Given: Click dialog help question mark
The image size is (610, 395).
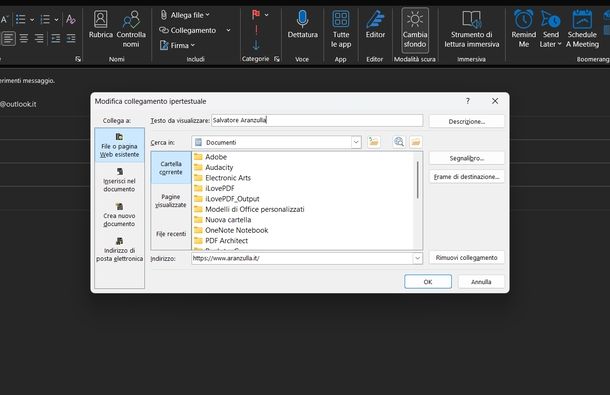Looking at the screenshot, I should (468, 101).
